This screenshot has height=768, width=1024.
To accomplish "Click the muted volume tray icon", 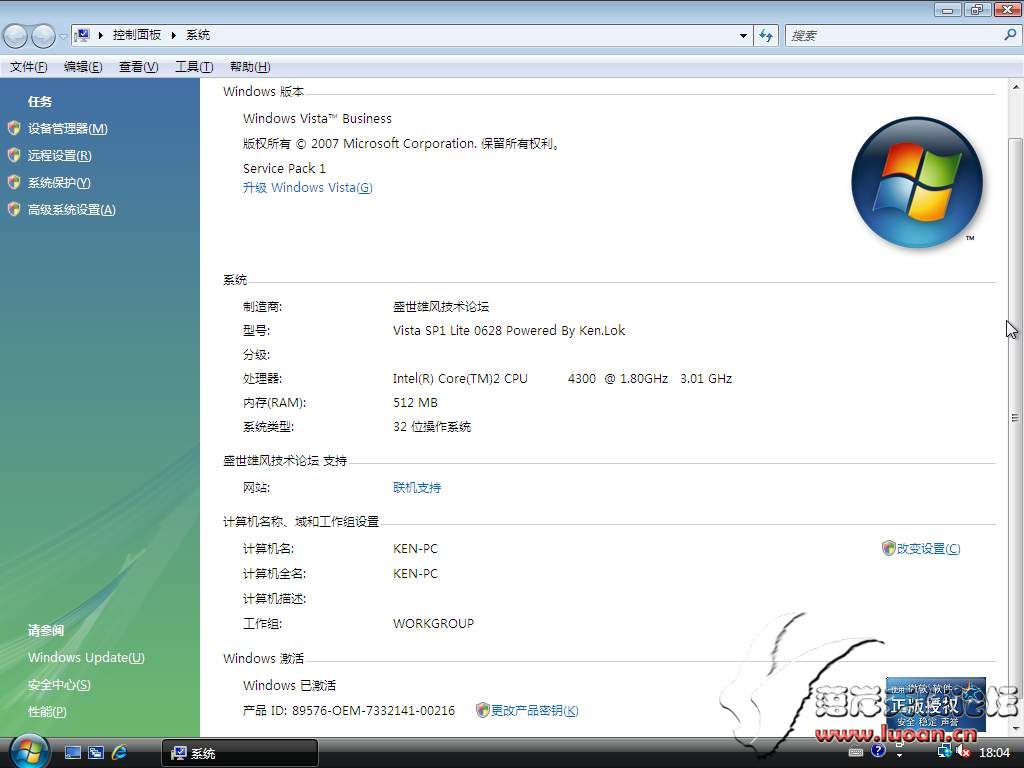I will [x=963, y=752].
